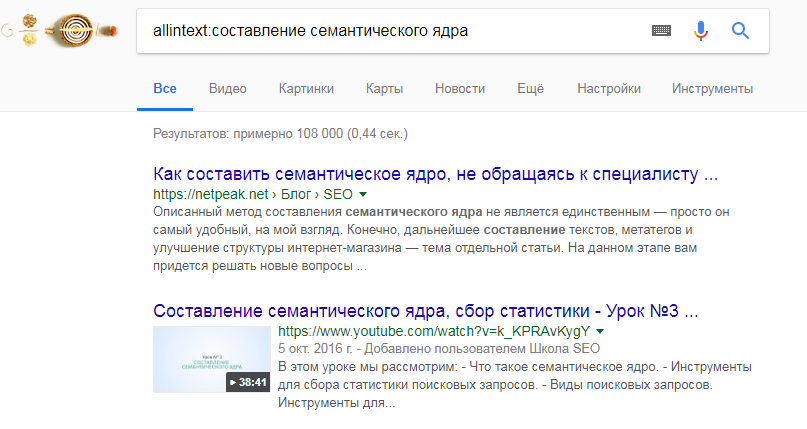Open 'Как составить семантическое ядро' result
This screenshot has height=429, width=807.
(435, 174)
